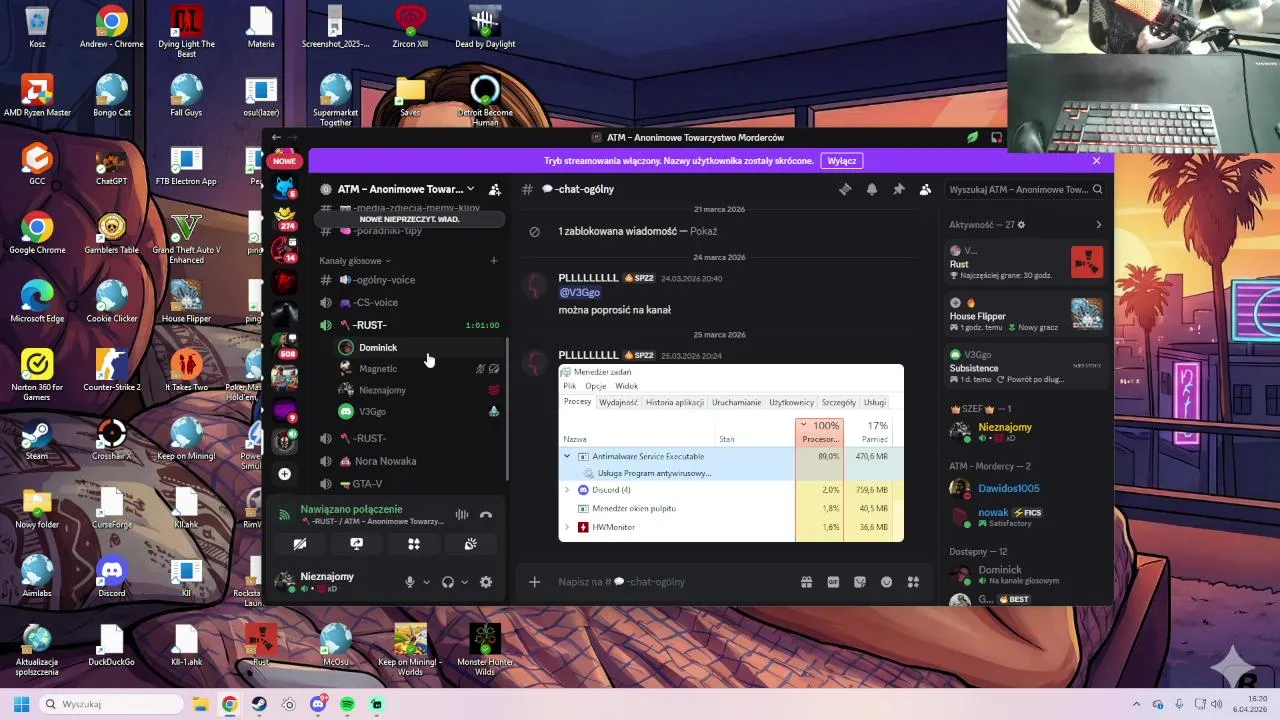The height and width of the screenshot is (720, 1280).
Task: Join the GTA-V voice channel
Action: point(410,484)
